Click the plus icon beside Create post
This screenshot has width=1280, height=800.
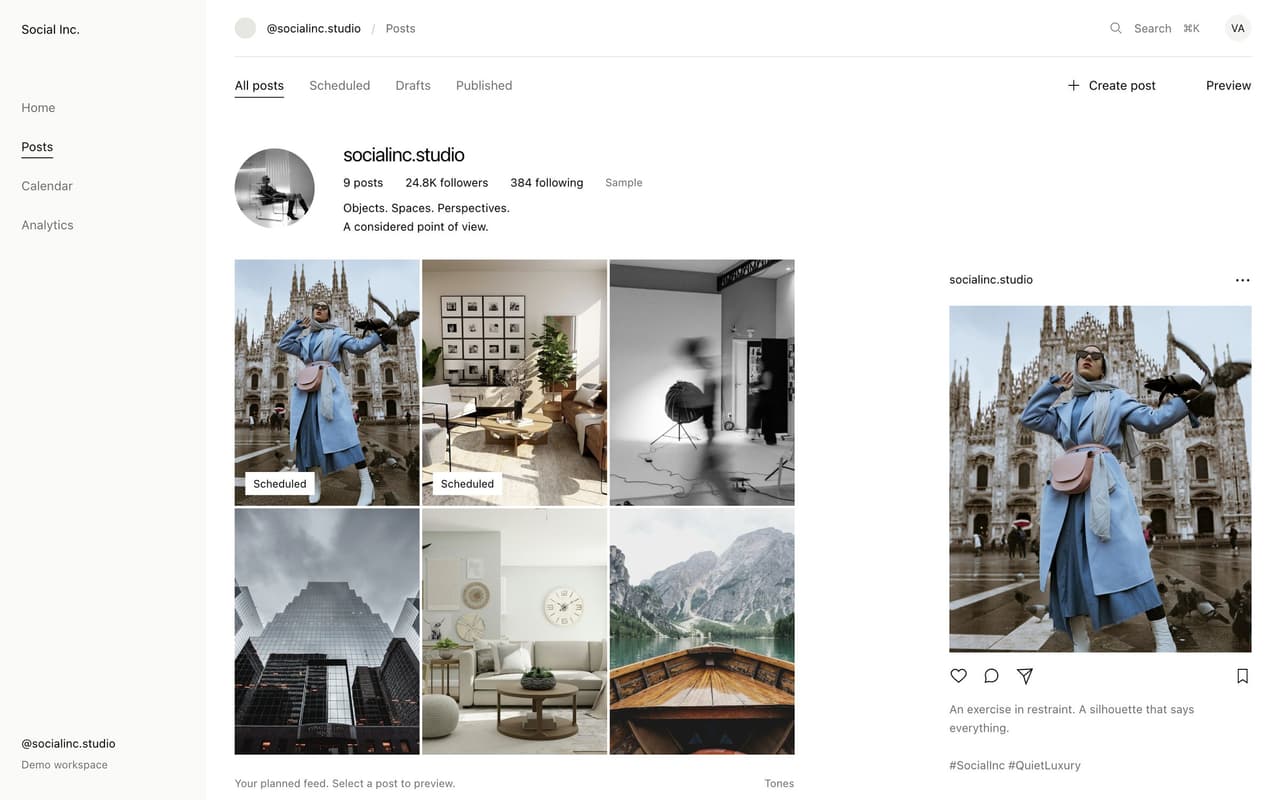1074,85
